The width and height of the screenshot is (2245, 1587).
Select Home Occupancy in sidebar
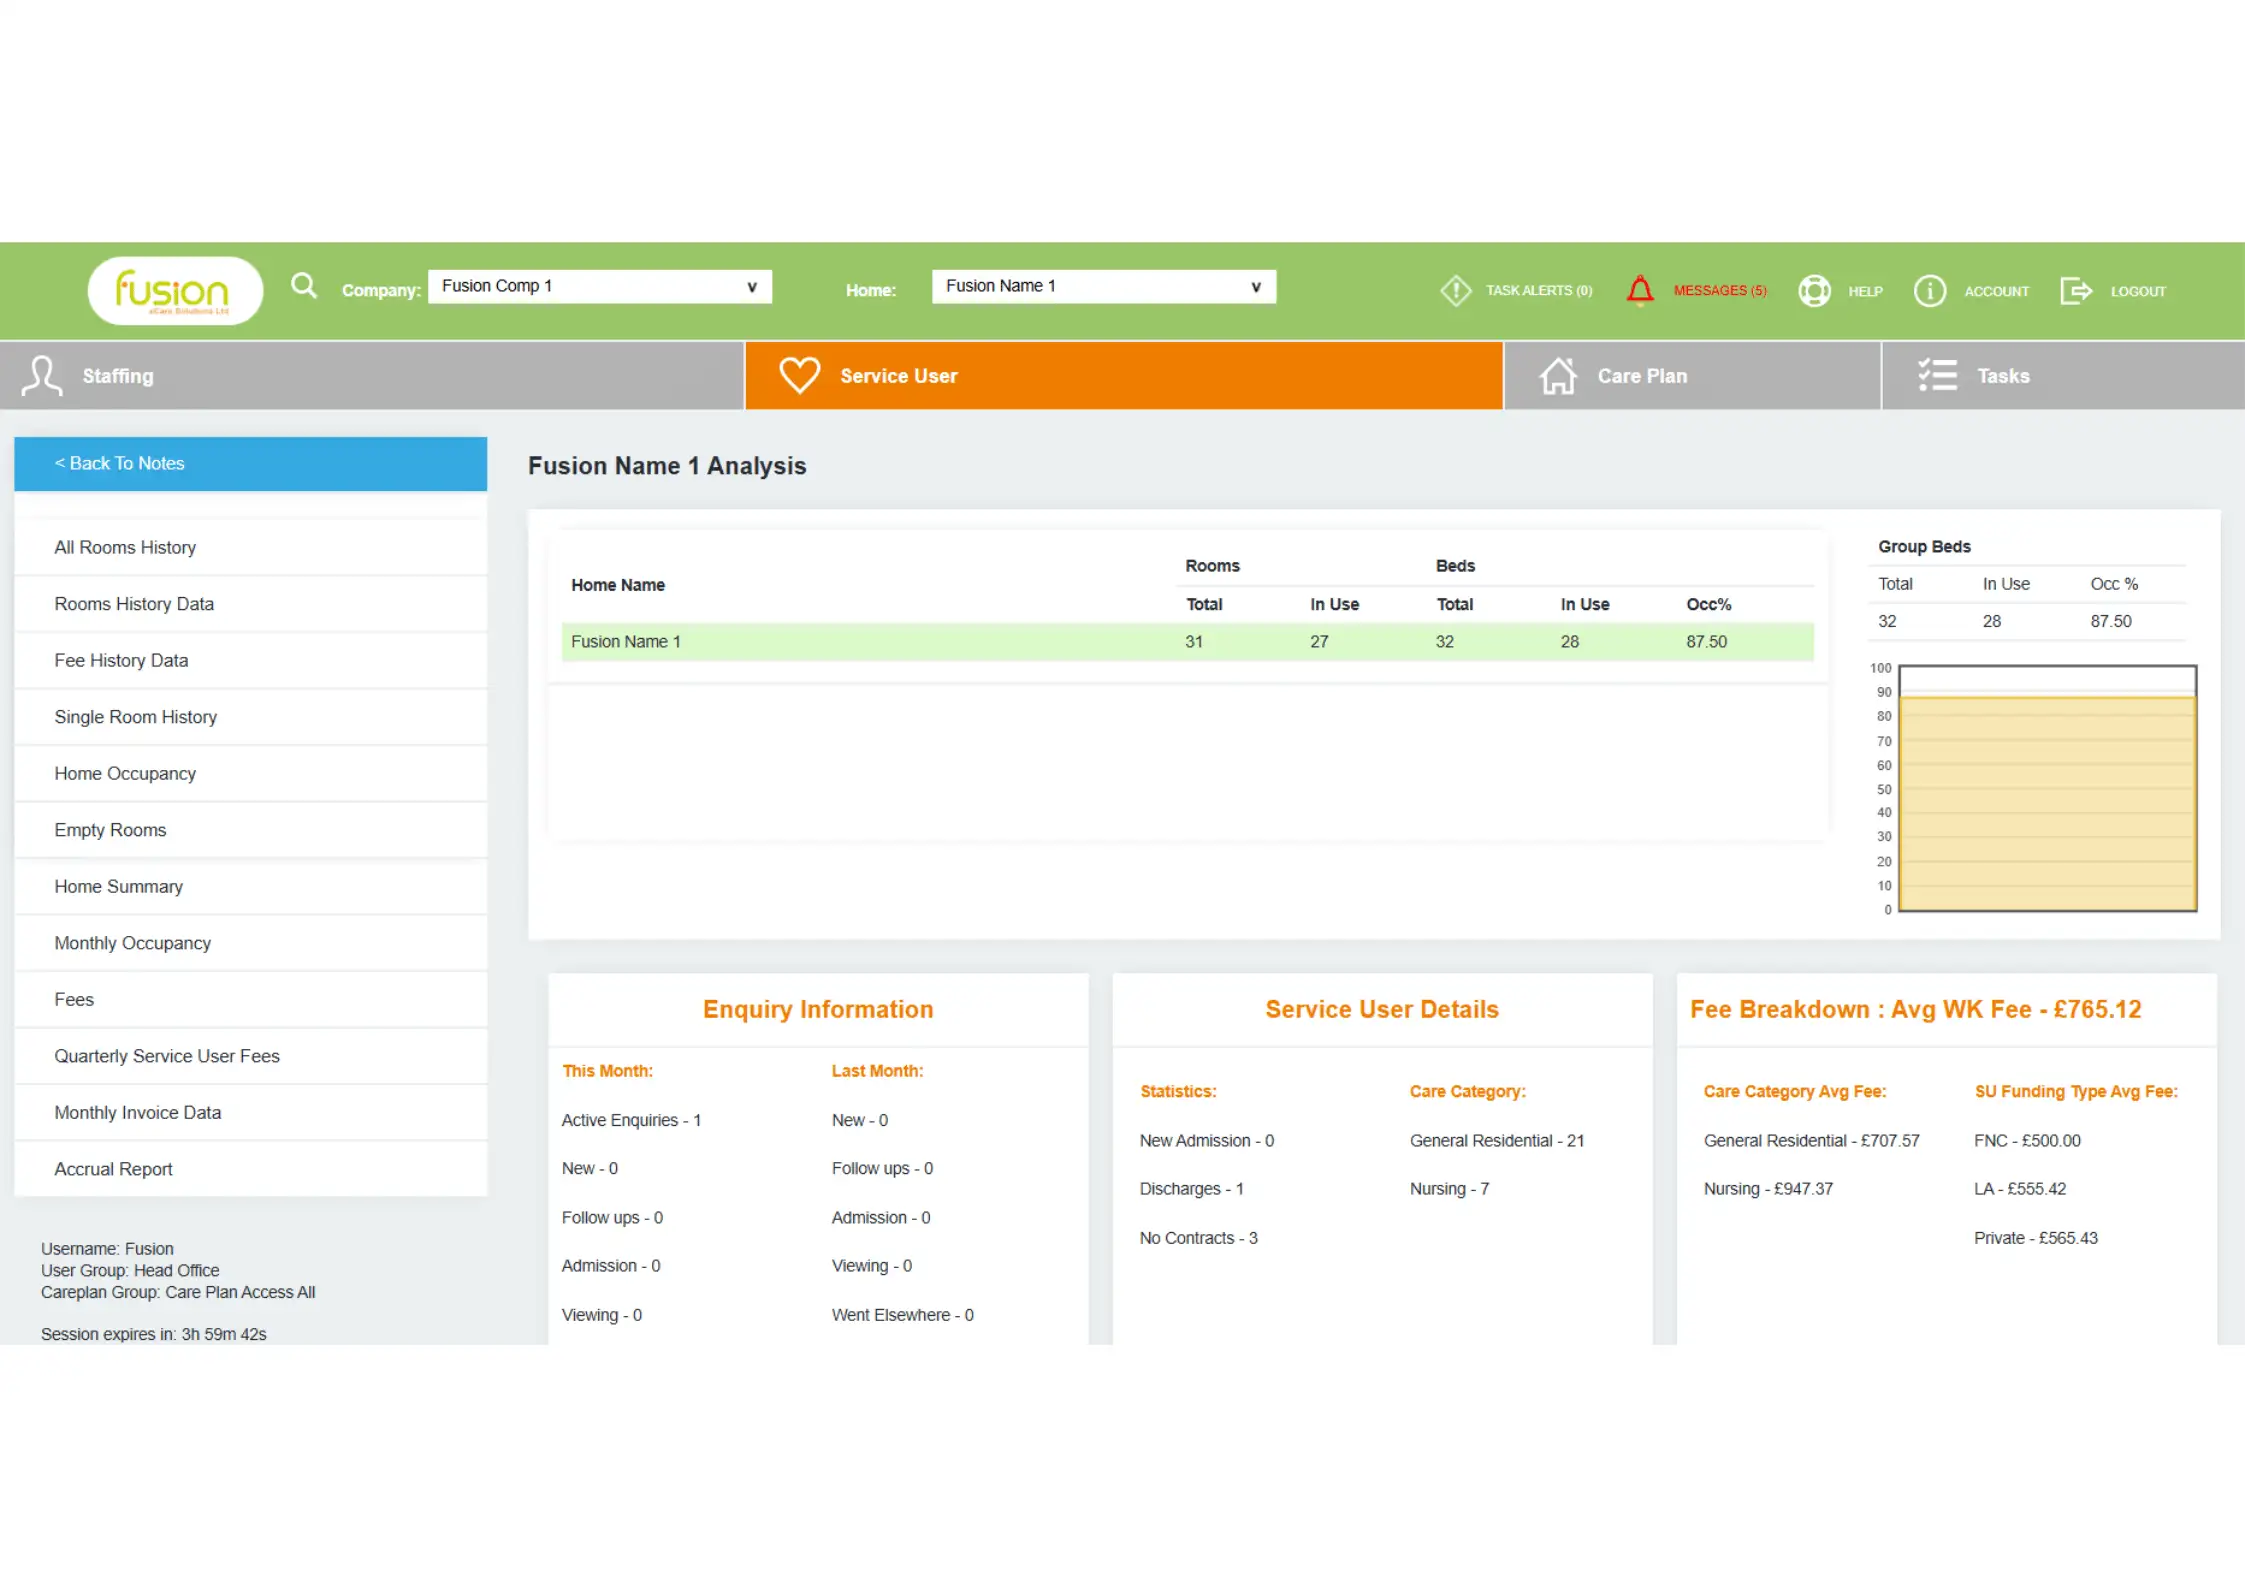(x=125, y=773)
